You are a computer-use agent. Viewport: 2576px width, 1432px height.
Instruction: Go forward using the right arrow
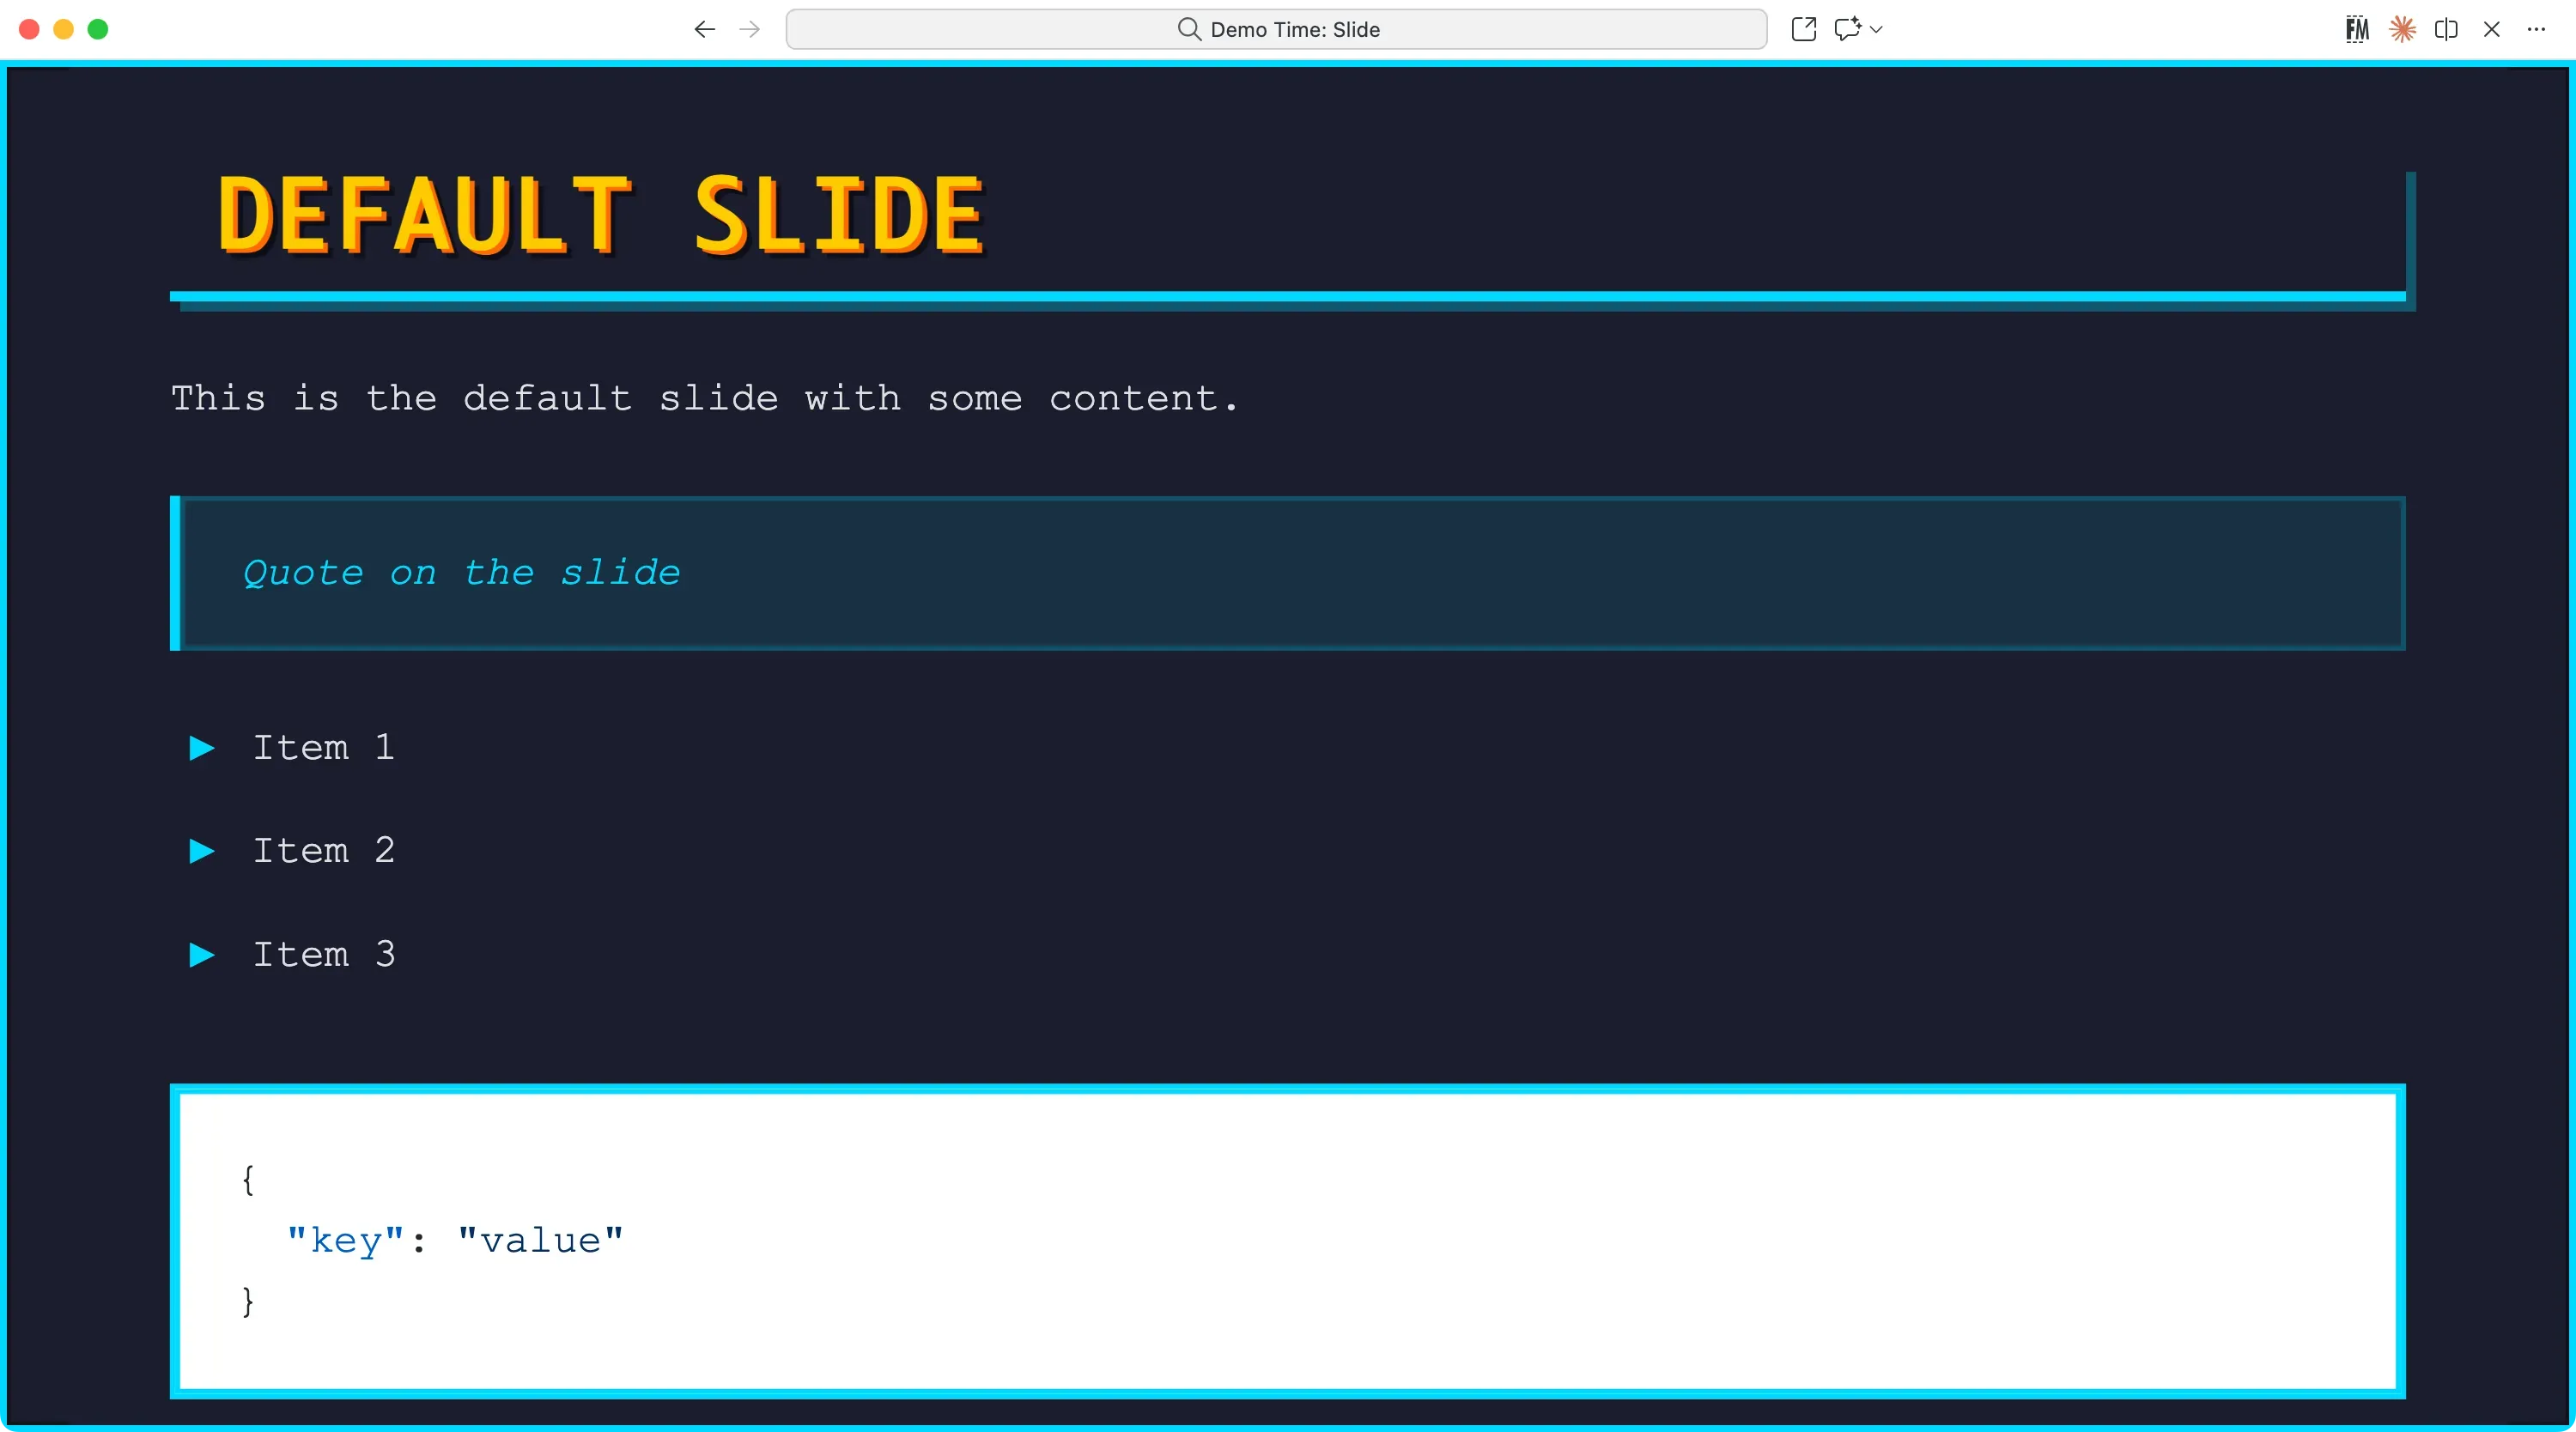coord(749,30)
